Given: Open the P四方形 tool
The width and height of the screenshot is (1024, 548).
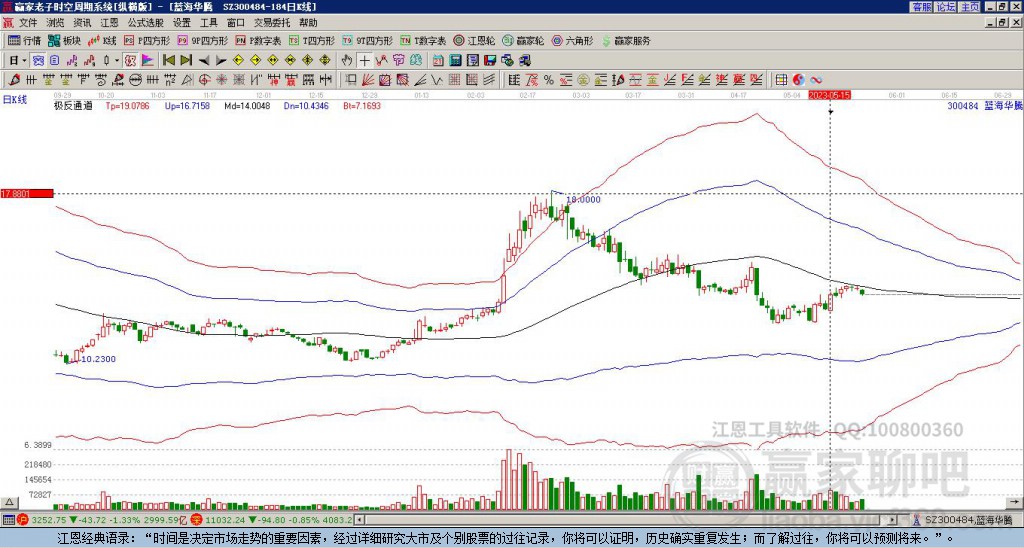Looking at the screenshot, I should tap(147, 40).
